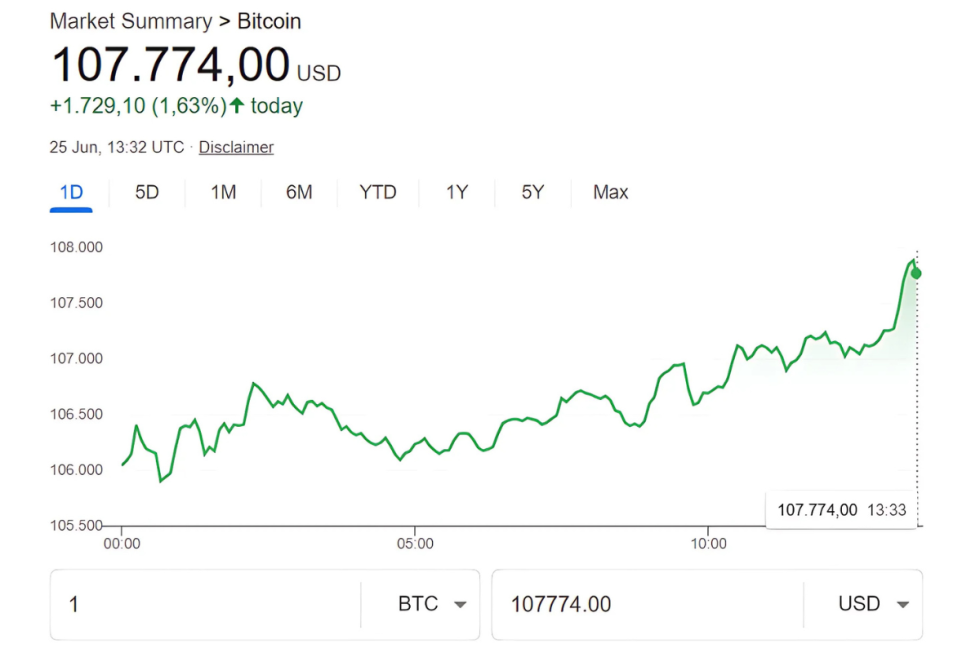Reselect the active 1D tab
Image resolution: width=980 pixels, height=653 pixels.
tap(70, 192)
